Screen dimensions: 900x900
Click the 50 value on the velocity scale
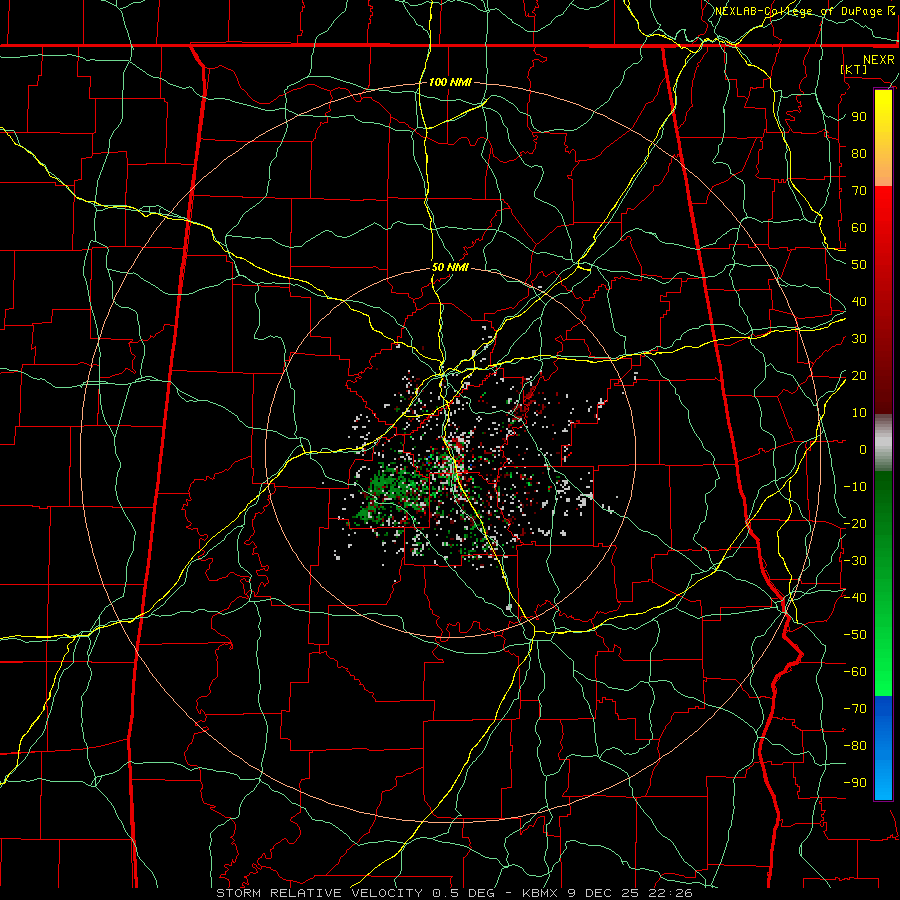pos(859,265)
